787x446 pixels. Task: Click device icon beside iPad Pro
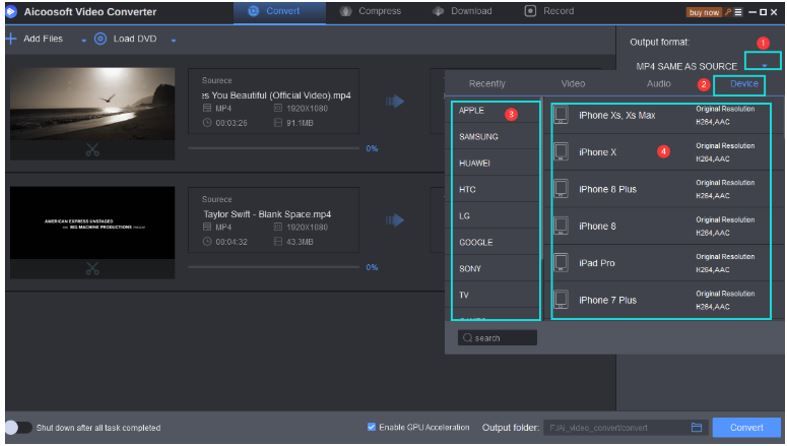coord(561,262)
